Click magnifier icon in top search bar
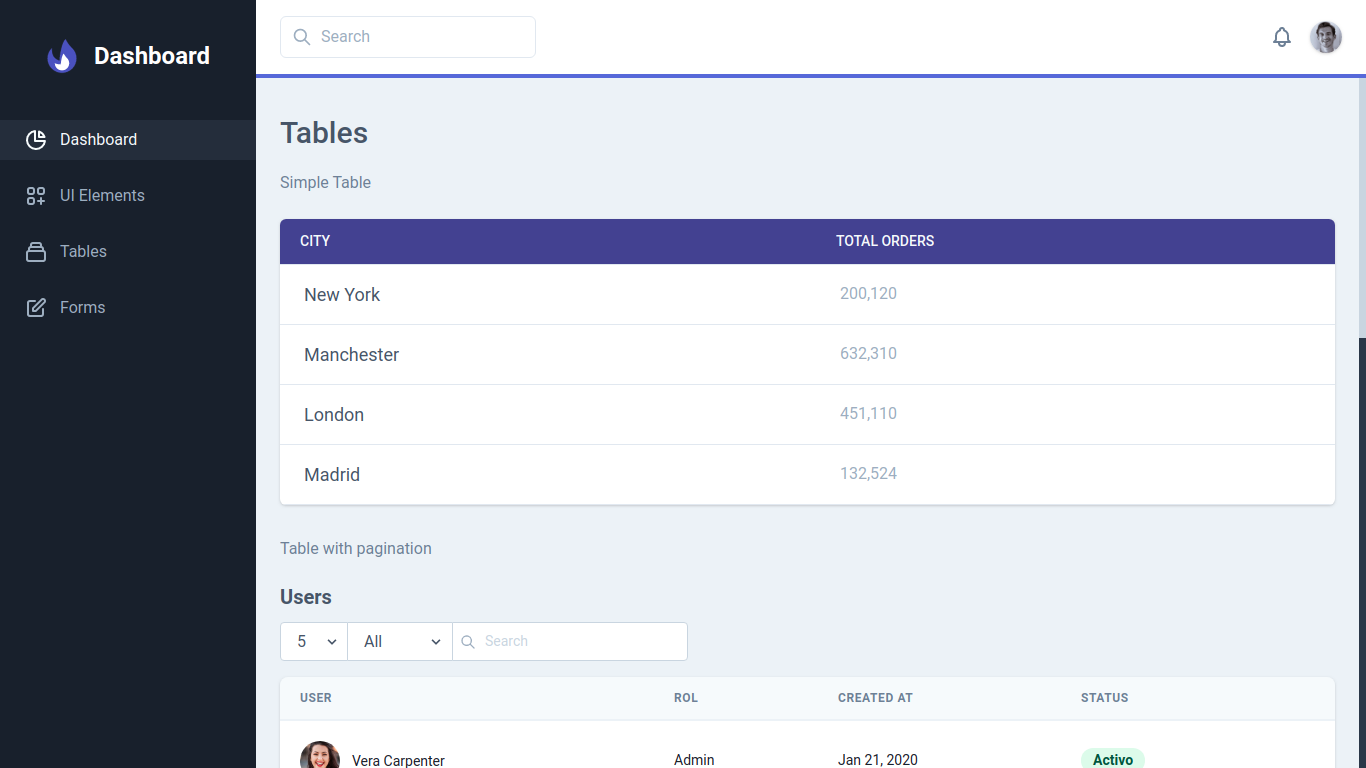 [302, 37]
